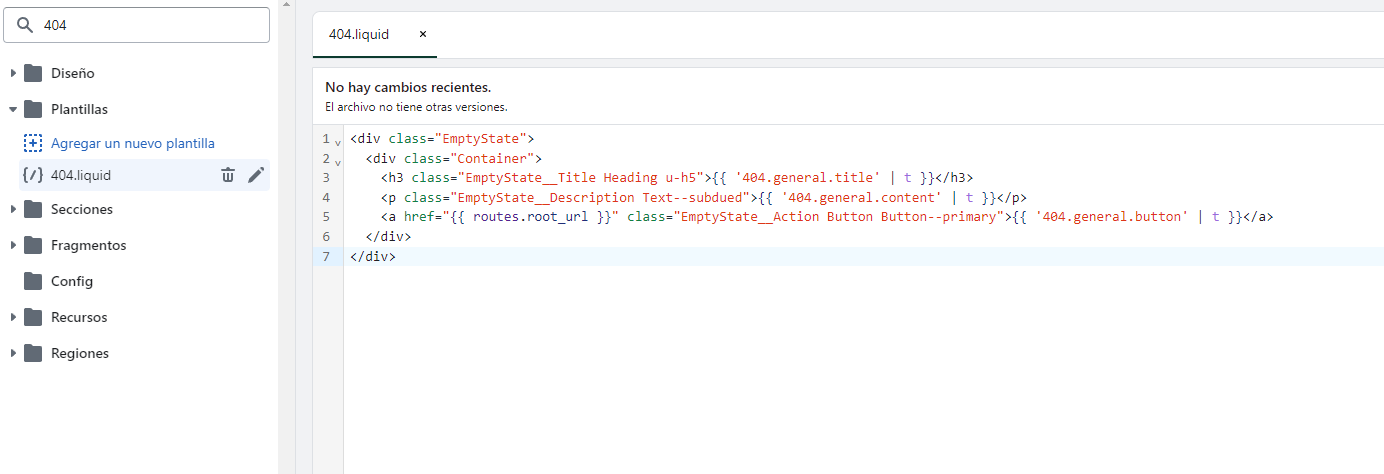The image size is (1384, 474).
Task: Expand the Recursos folder arrow
Action: pyautogui.click(x=13, y=317)
